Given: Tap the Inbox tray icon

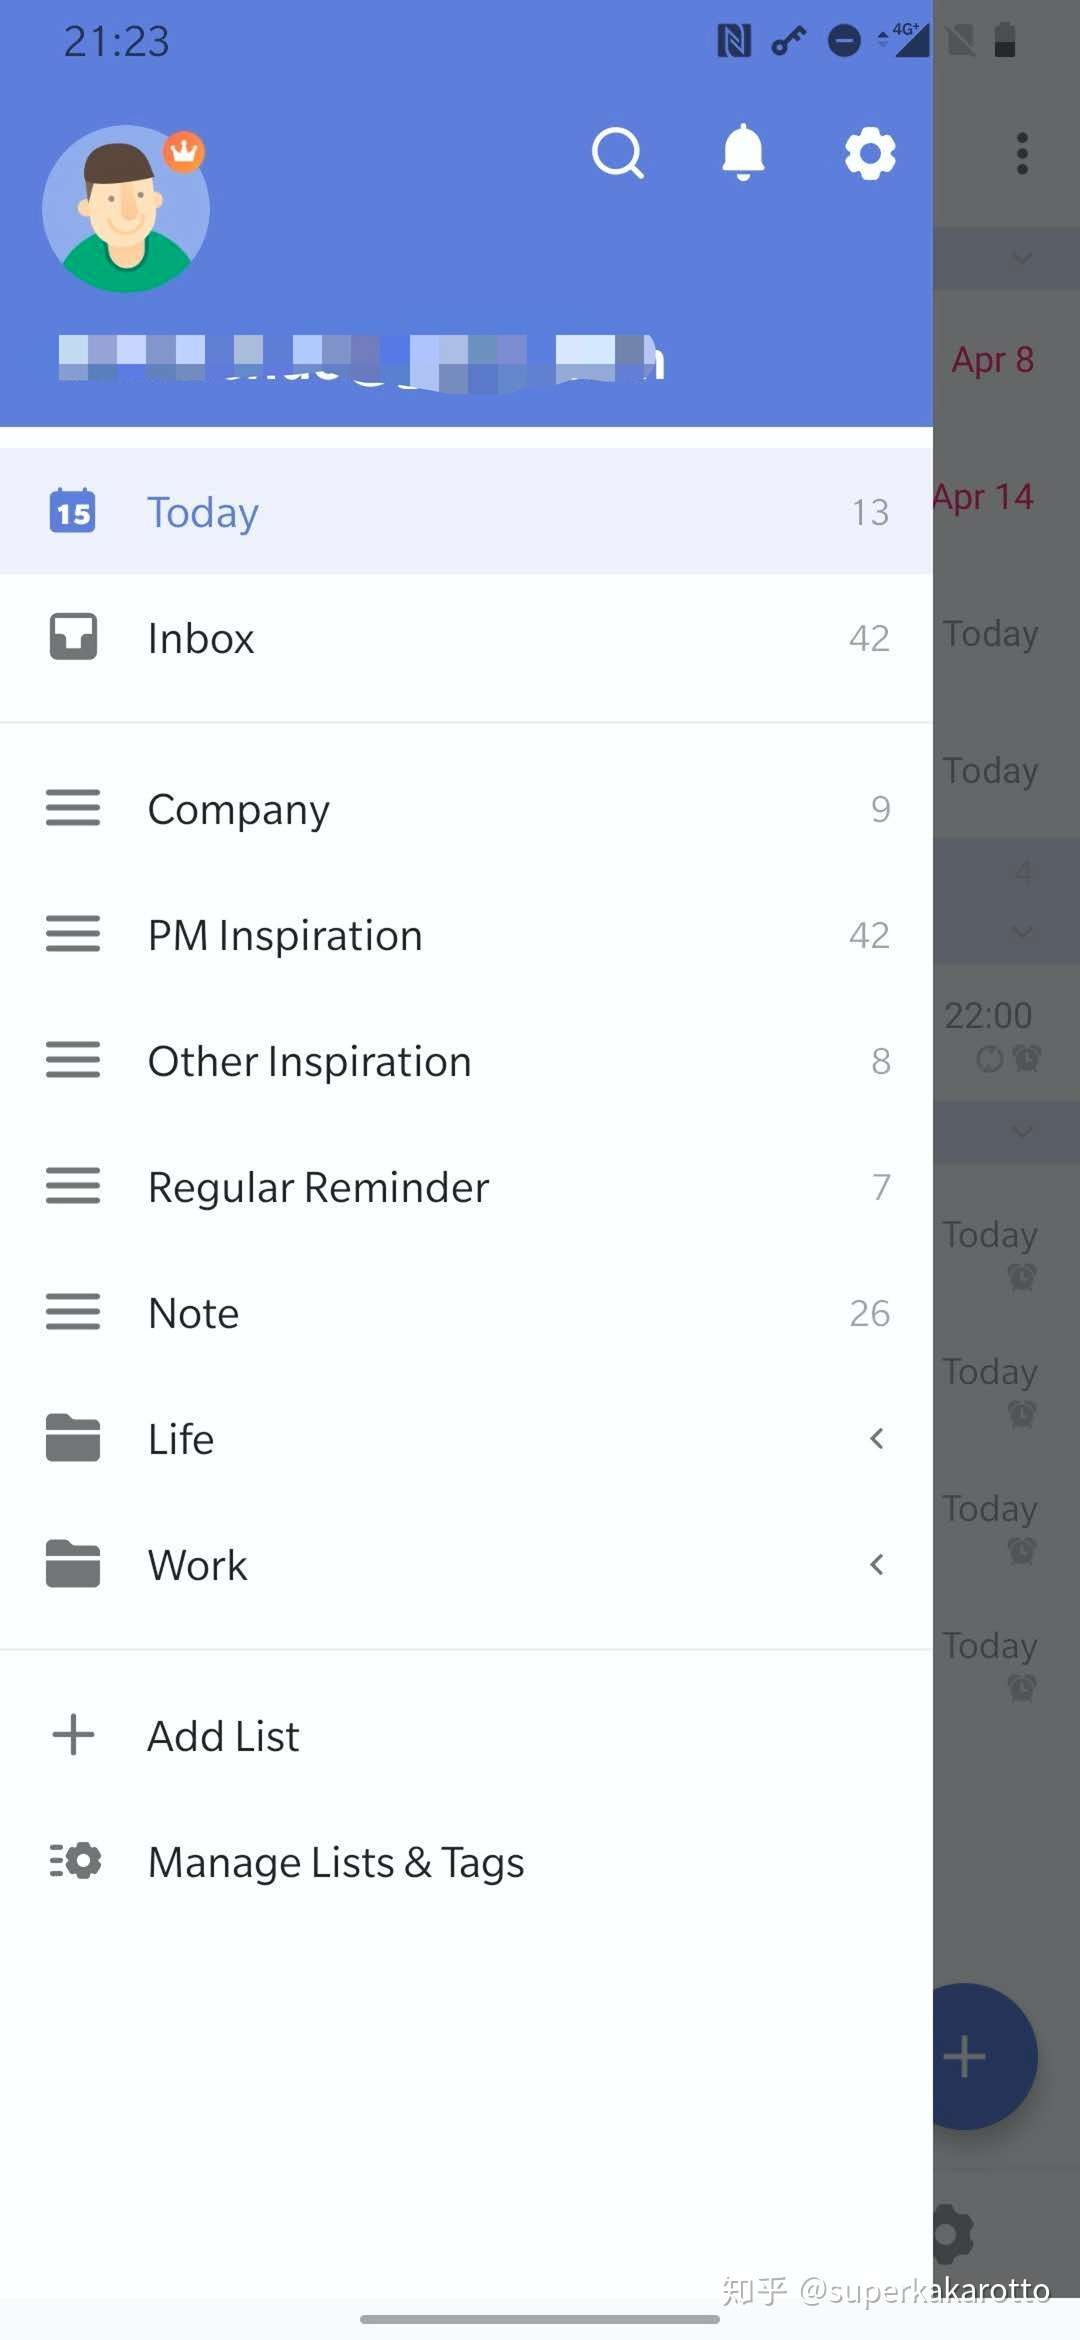Looking at the screenshot, I should point(73,637).
